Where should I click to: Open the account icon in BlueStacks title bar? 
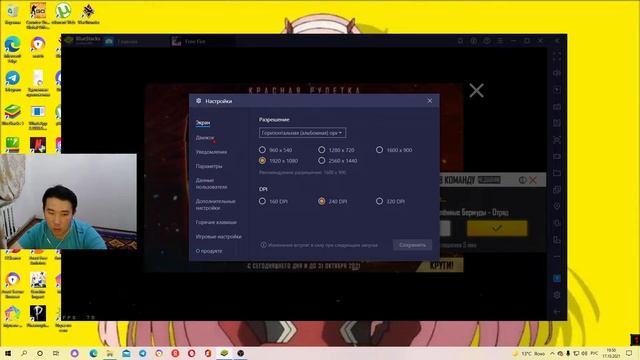pos(473,41)
